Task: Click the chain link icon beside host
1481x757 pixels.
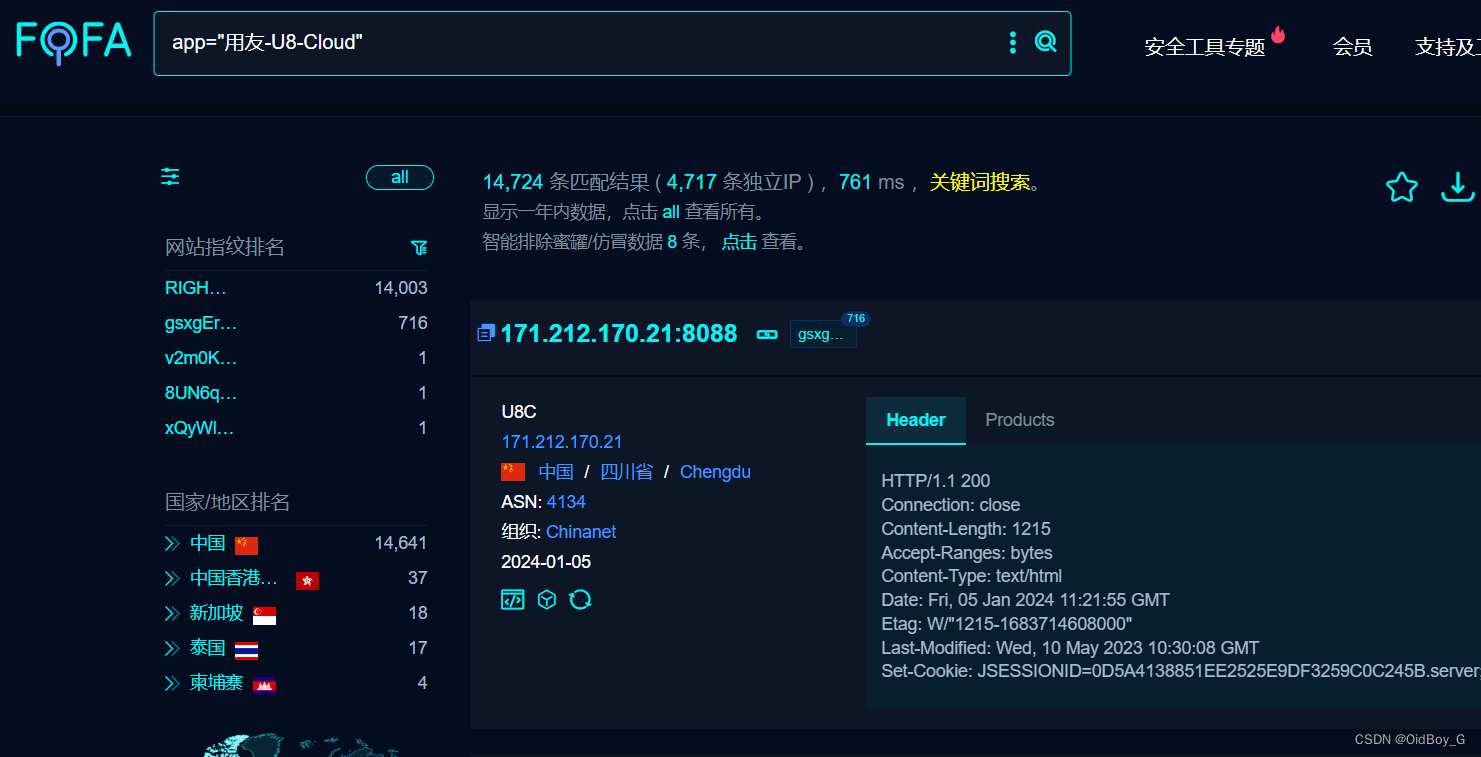Action: (767, 334)
